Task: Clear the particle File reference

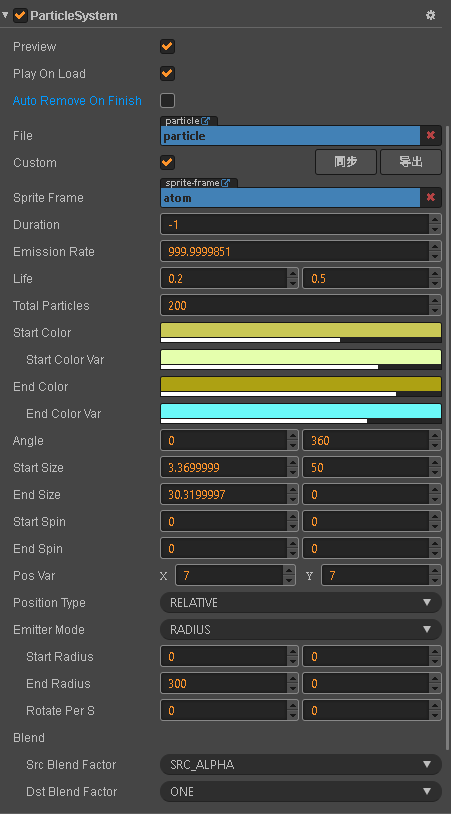Action: (431, 135)
